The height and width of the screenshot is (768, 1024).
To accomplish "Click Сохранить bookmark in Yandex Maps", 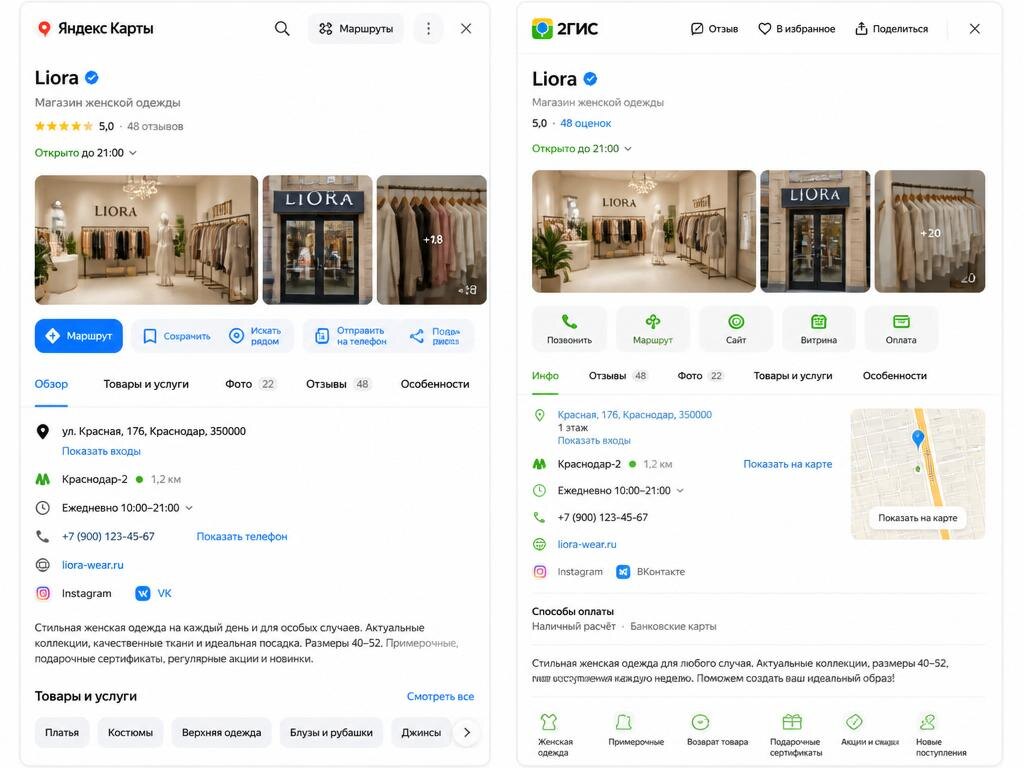I will pyautogui.click(x=178, y=336).
